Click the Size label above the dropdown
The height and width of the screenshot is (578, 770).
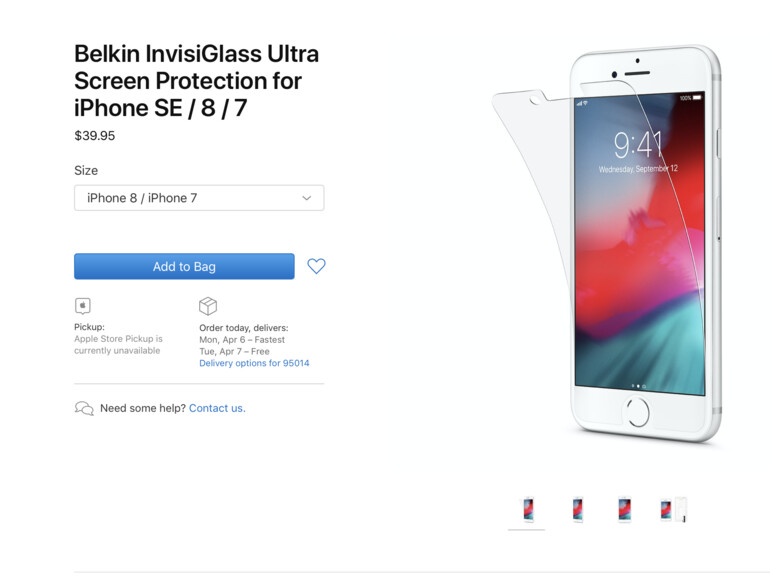(86, 170)
